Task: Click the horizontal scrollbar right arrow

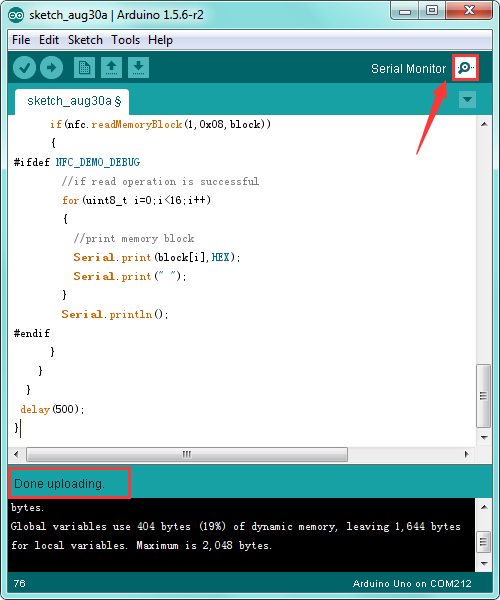Action: [467, 454]
